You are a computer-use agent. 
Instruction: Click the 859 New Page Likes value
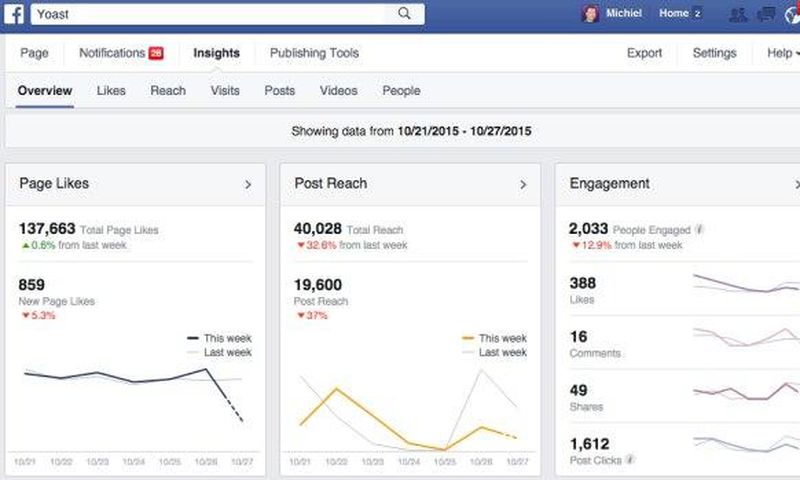(32, 285)
